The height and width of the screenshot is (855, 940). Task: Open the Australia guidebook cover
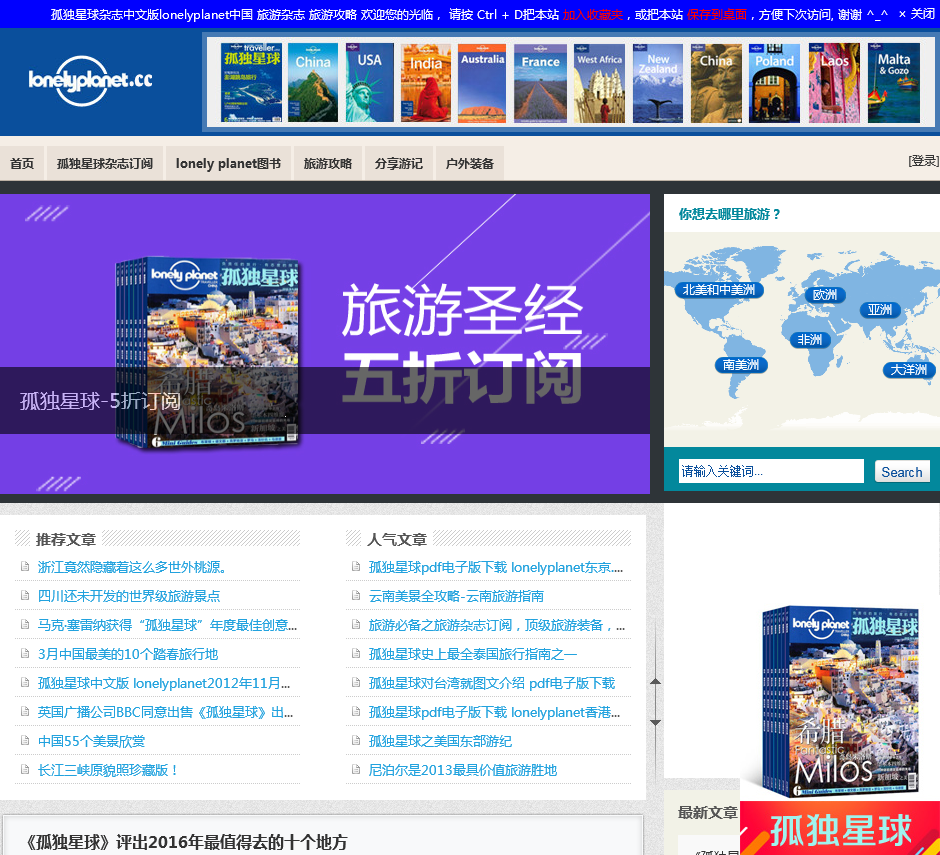(x=482, y=83)
